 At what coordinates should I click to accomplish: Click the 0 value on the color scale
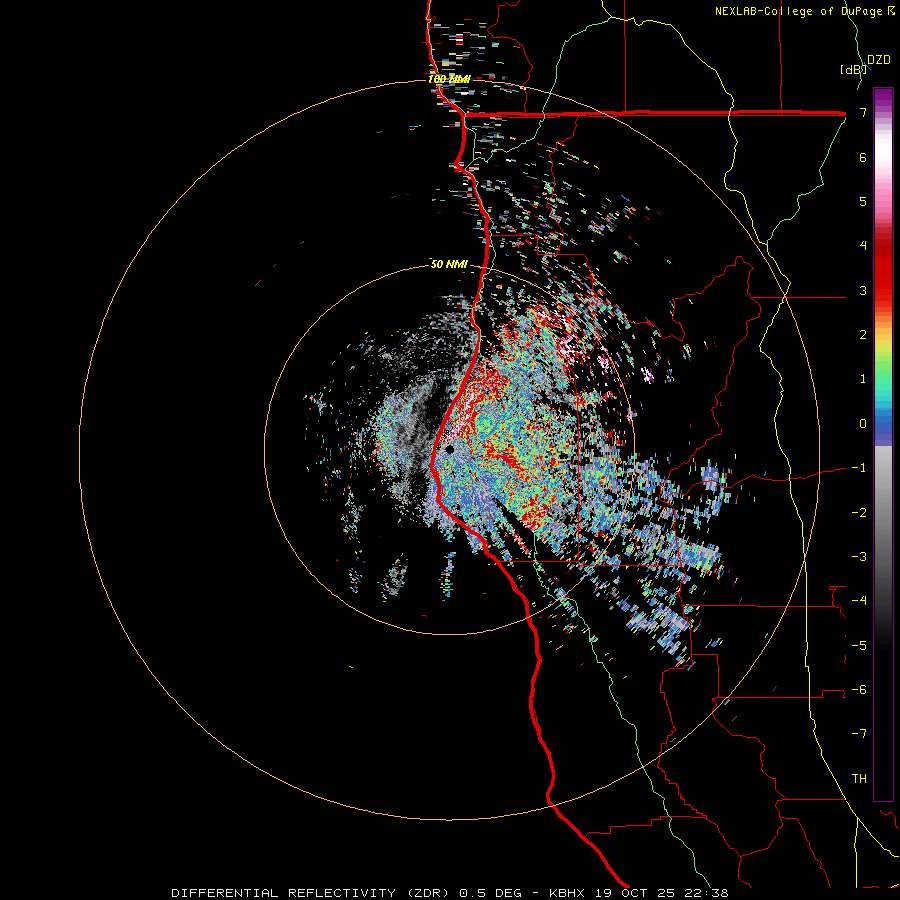click(x=863, y=424)
